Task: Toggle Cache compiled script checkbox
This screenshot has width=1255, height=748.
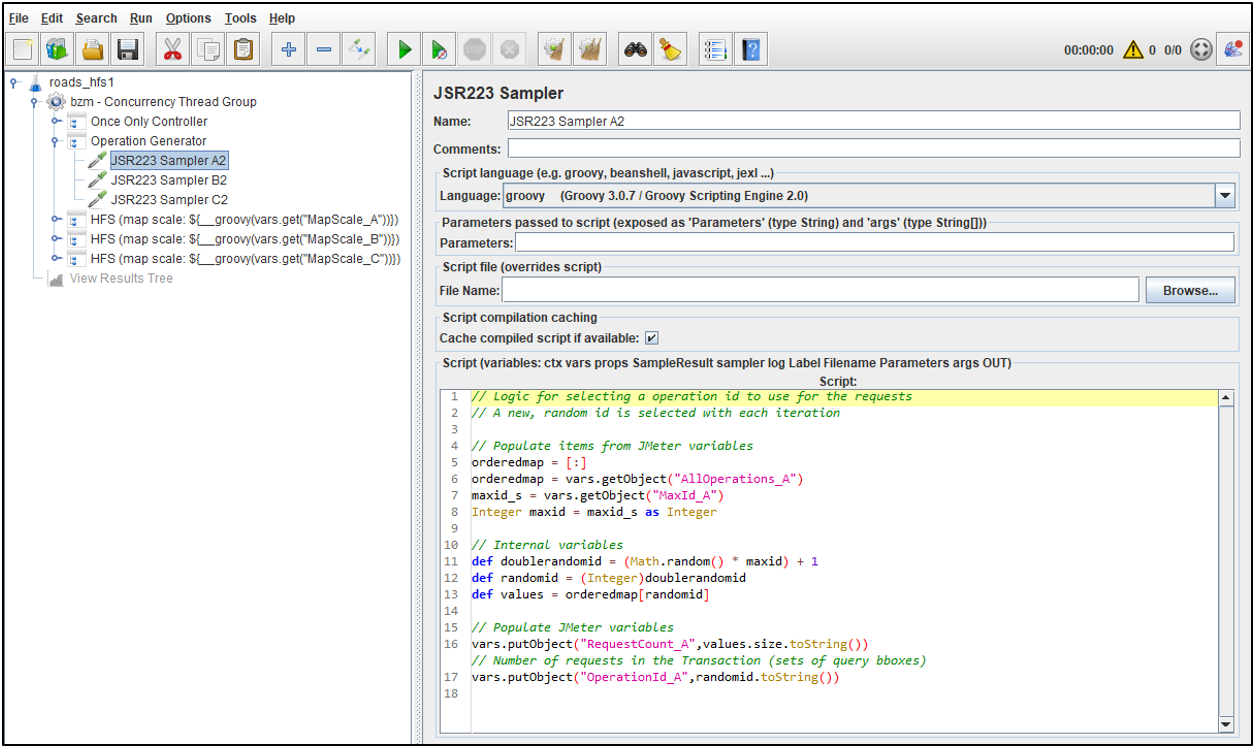Action: pos(652,338)
